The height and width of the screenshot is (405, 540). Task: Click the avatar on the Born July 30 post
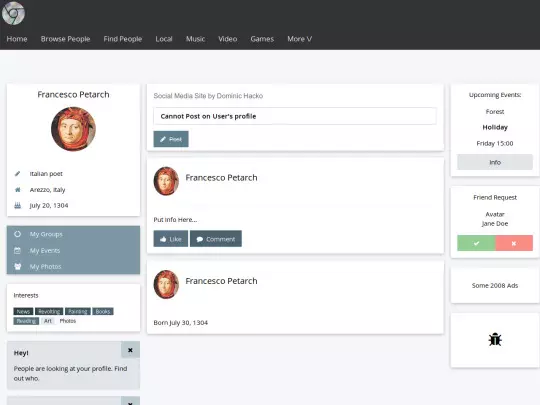(x=166, y=284)
